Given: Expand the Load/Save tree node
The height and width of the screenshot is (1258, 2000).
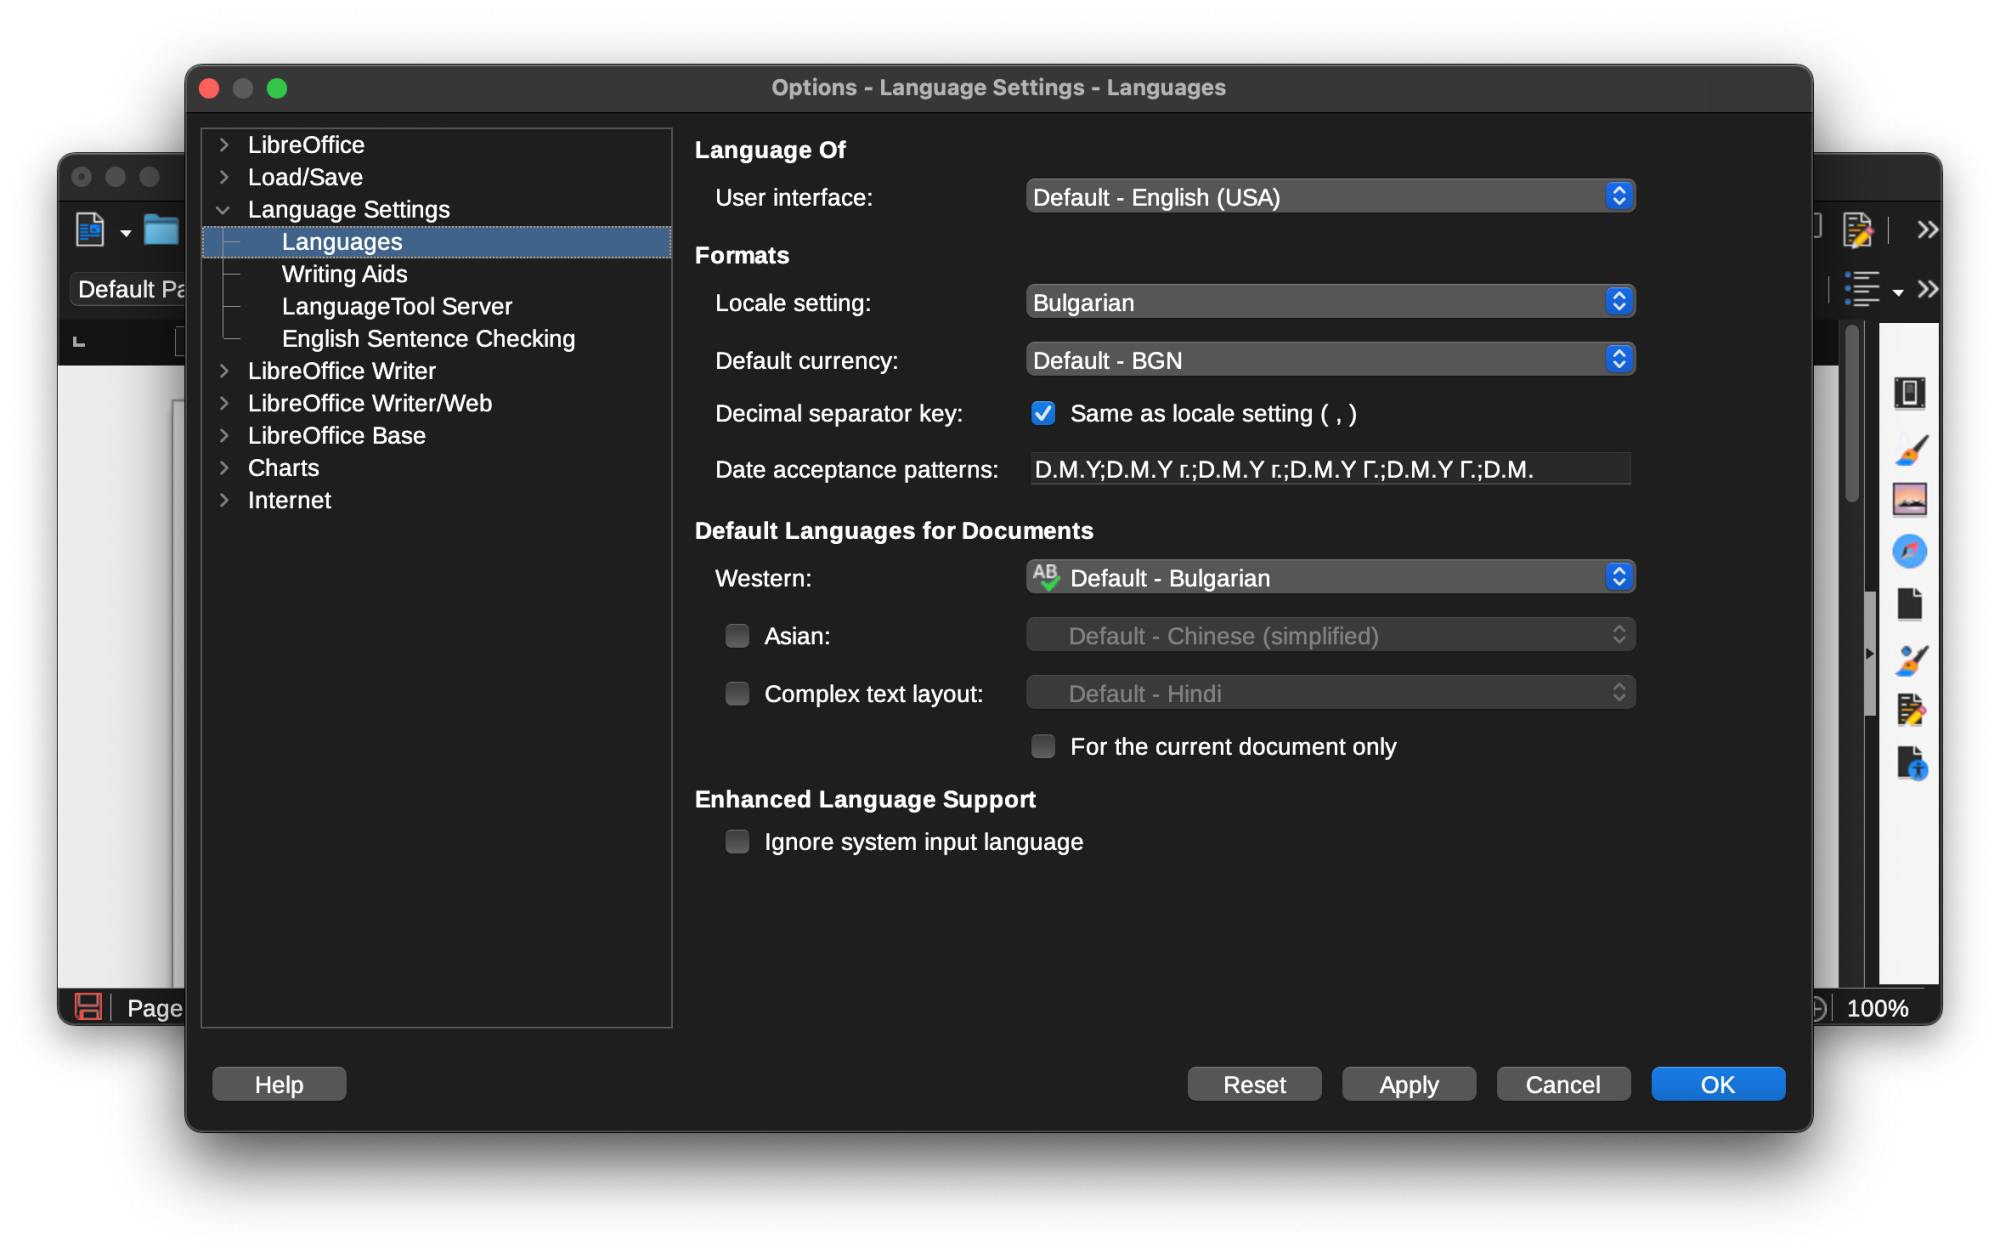Looking at the screenshot, I should [224, 177].
